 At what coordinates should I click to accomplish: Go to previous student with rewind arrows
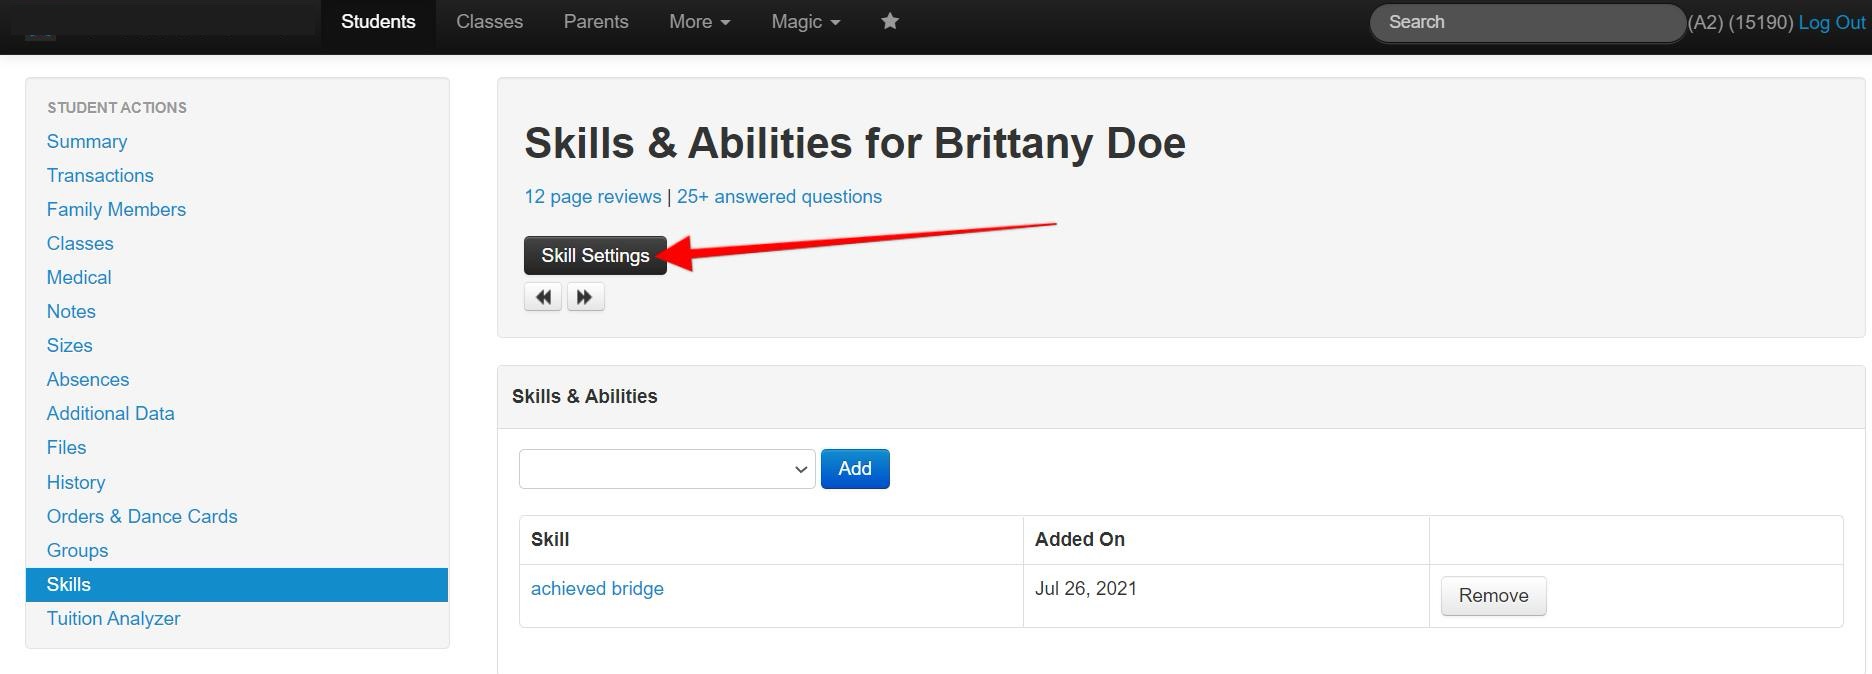point(543,297)
